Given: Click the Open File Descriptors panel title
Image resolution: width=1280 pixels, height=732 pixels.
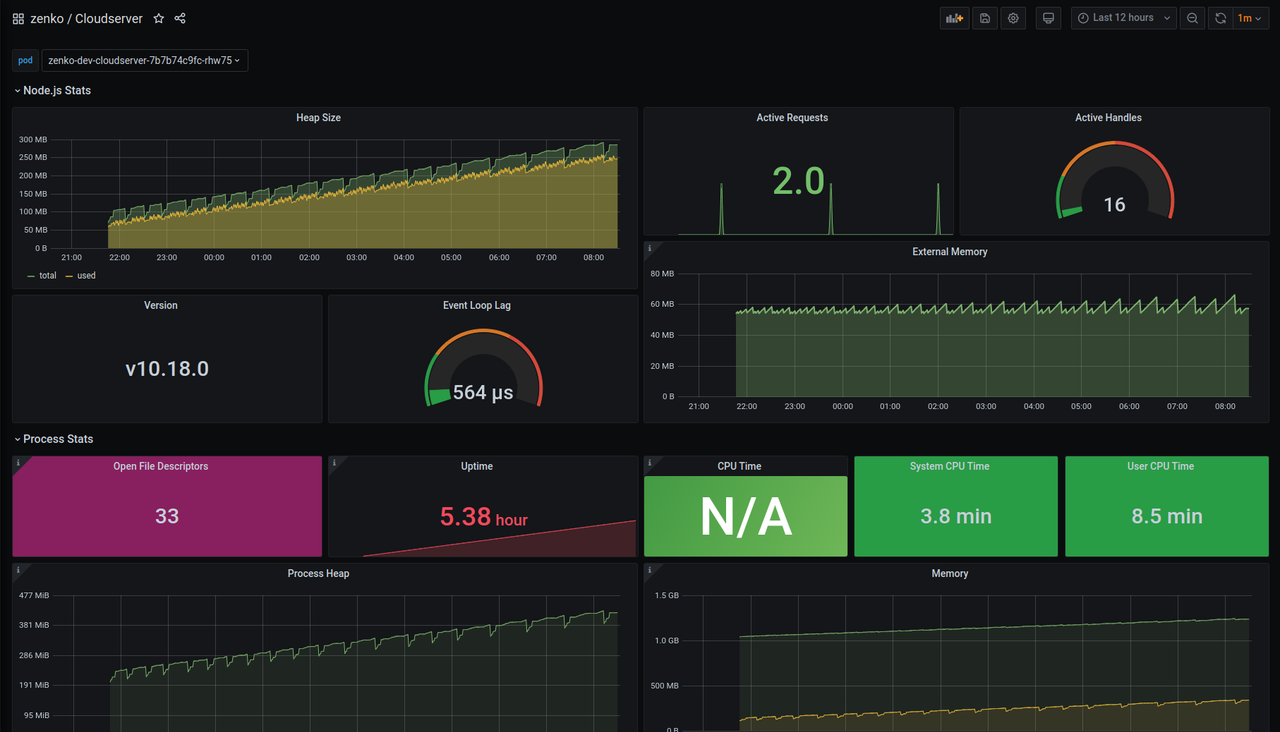Looking at the screenshot, I should point(160,466).
